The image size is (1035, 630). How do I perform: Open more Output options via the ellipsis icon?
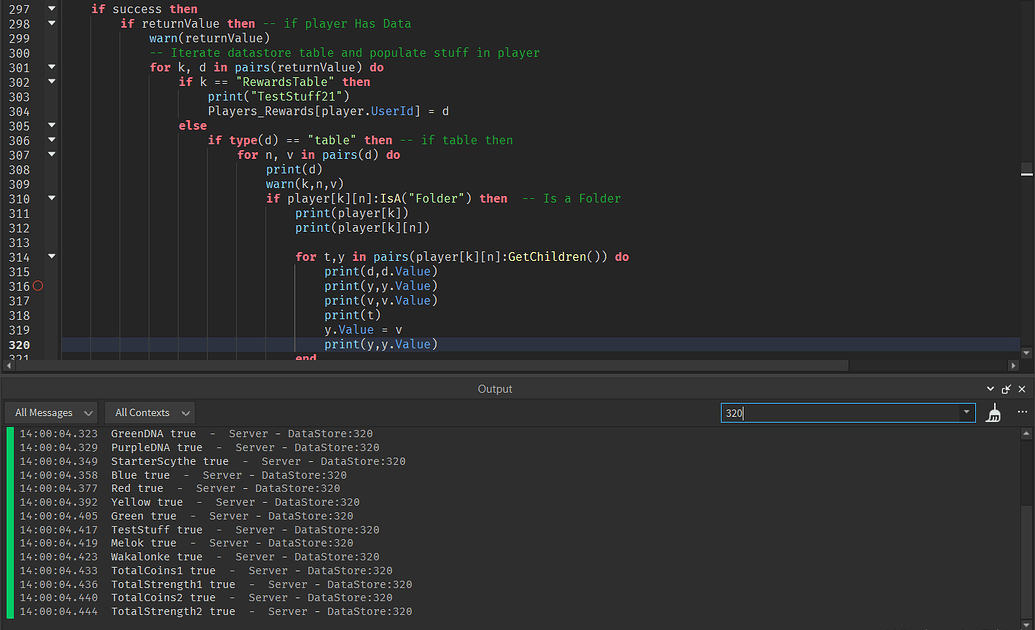(x=1022, y=412)
